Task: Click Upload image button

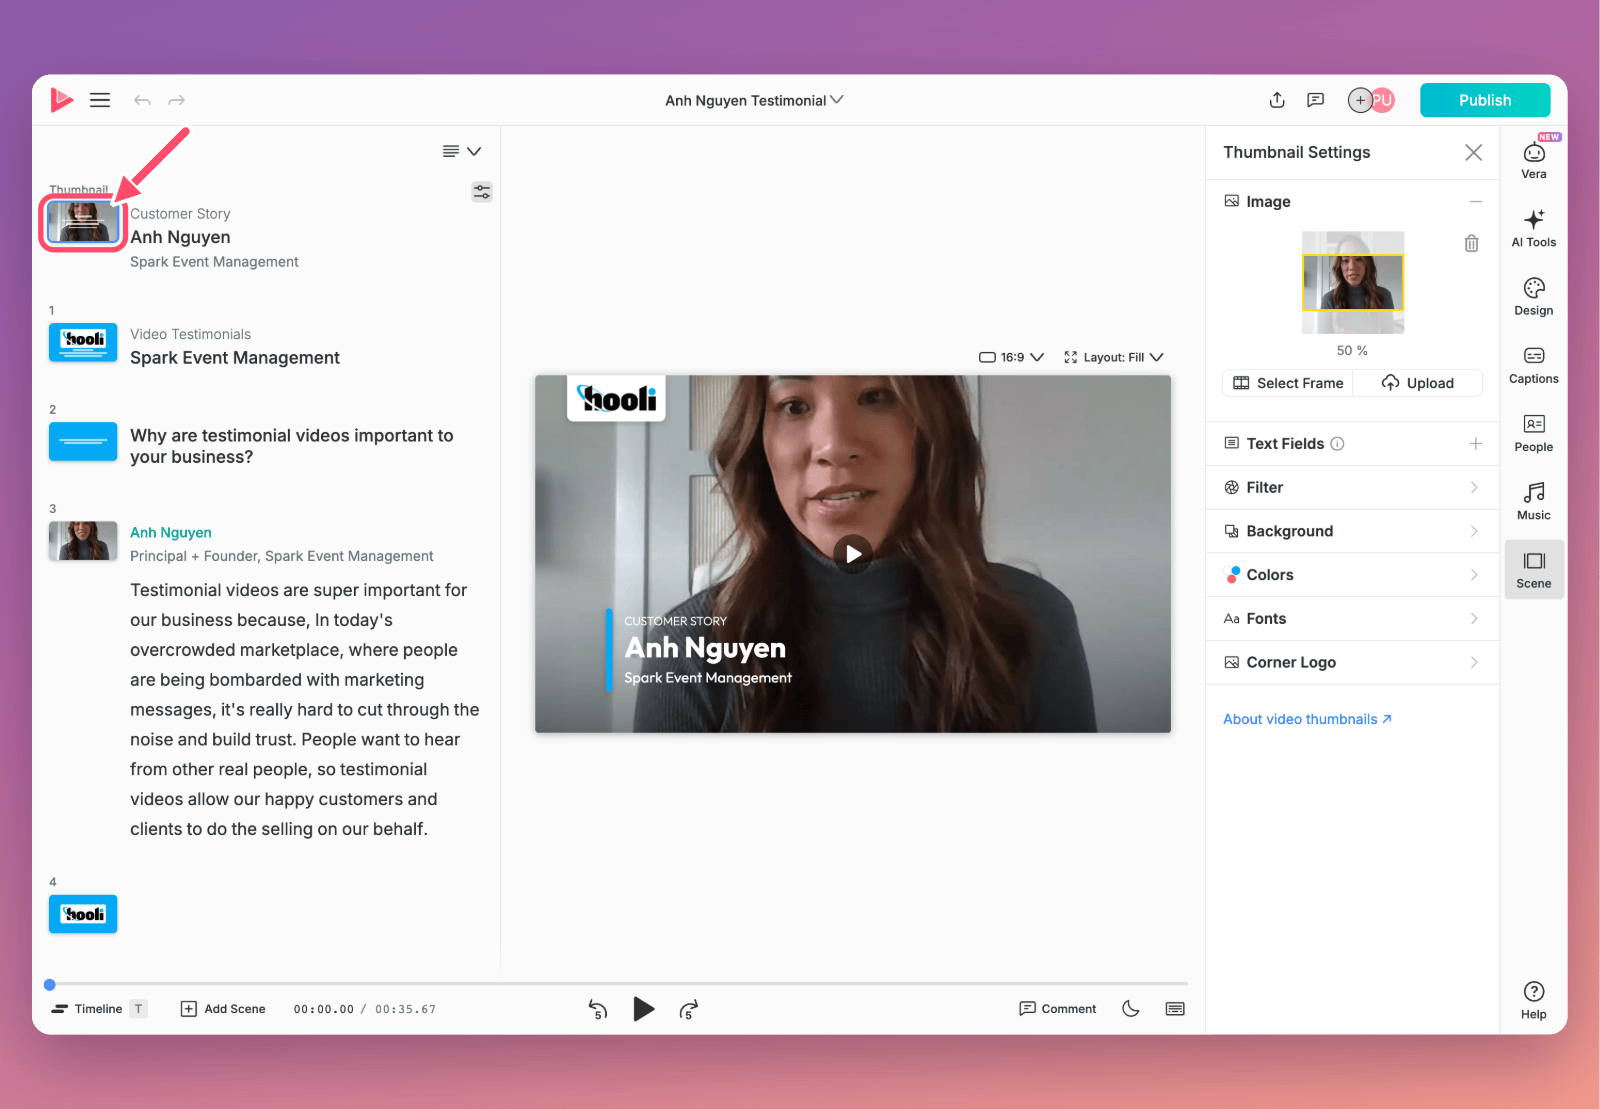Action: 1418,383
